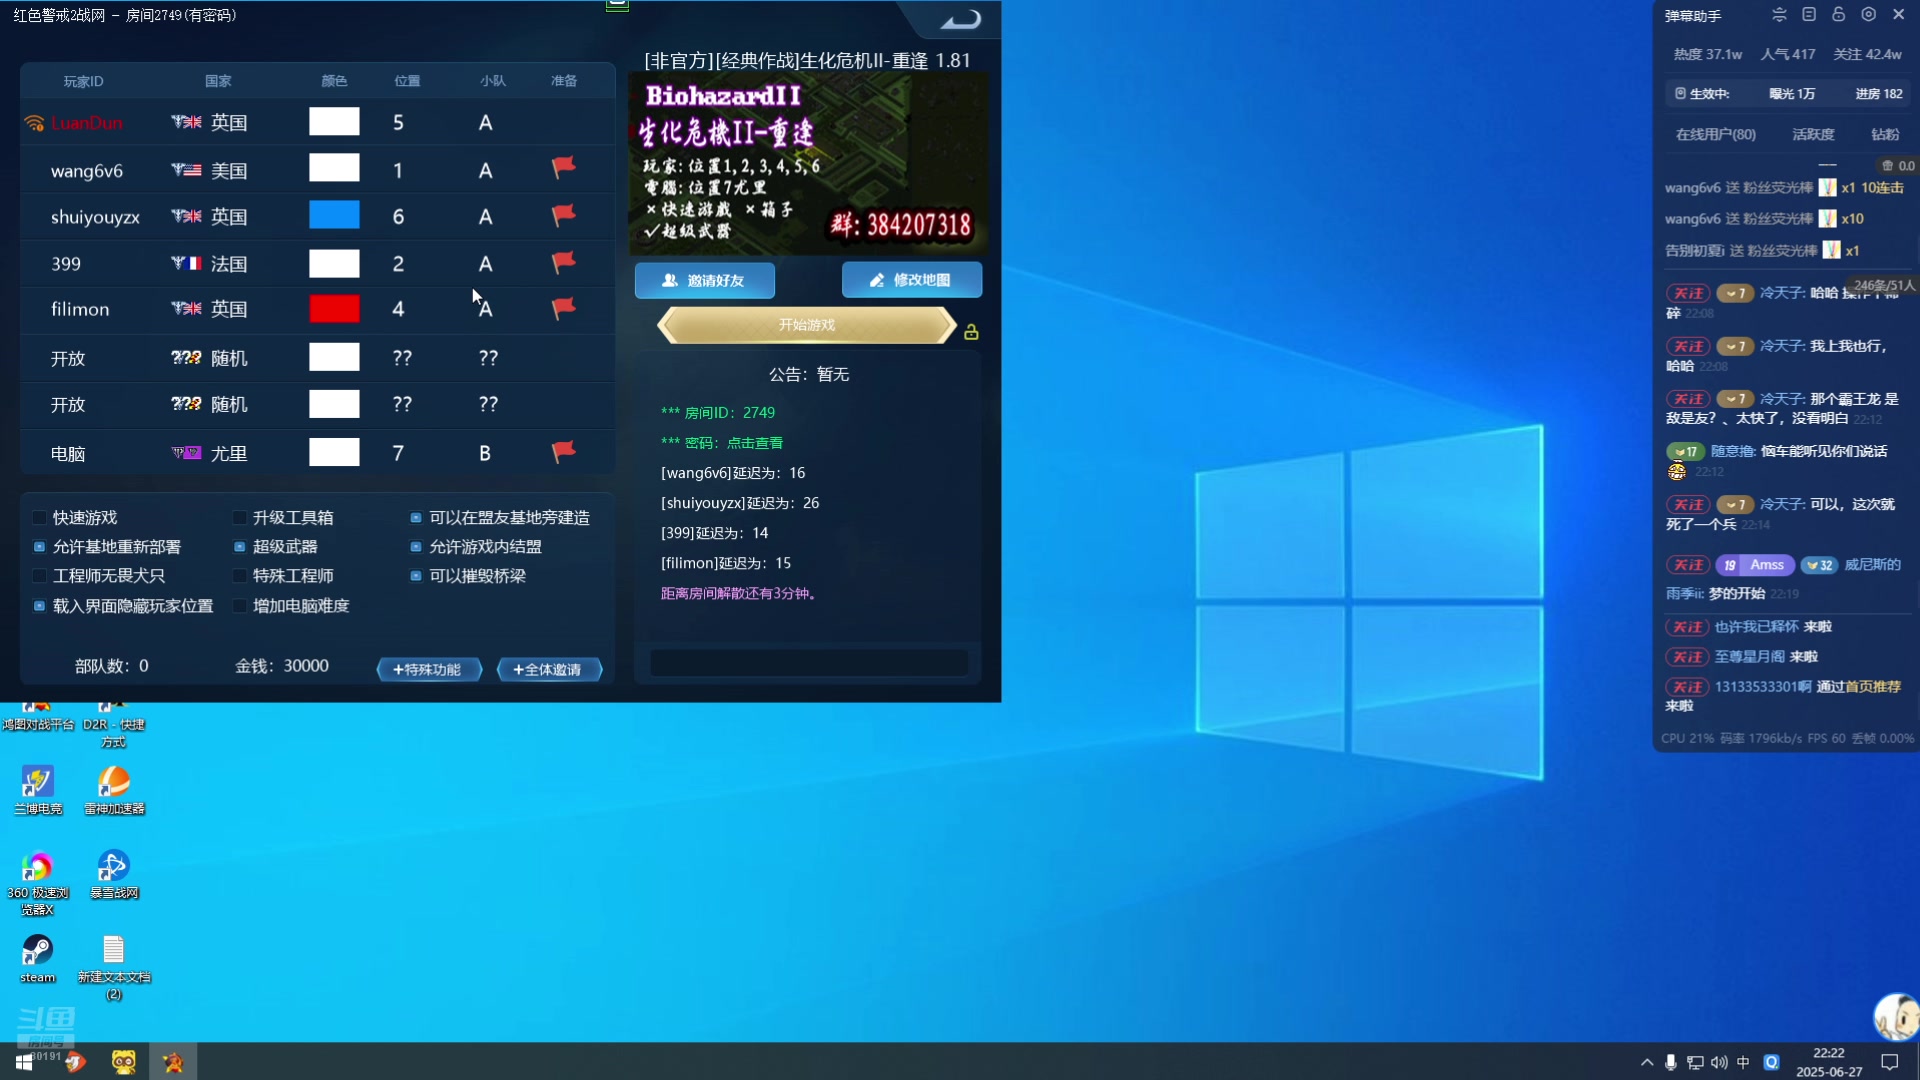The height and width of the screenshot is (1080, 1920).
Task: Click the 修改地图 button
Action: tap(912, 280)
